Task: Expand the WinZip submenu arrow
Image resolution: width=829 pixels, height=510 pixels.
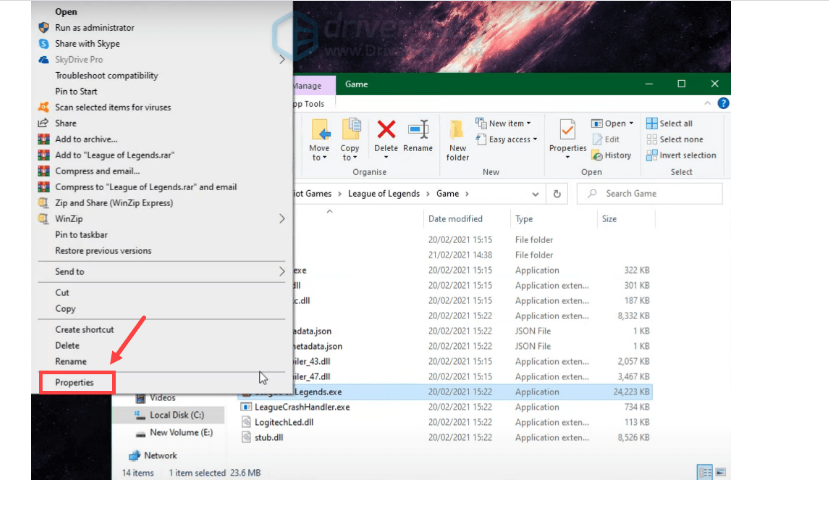Action: point(282,219)
